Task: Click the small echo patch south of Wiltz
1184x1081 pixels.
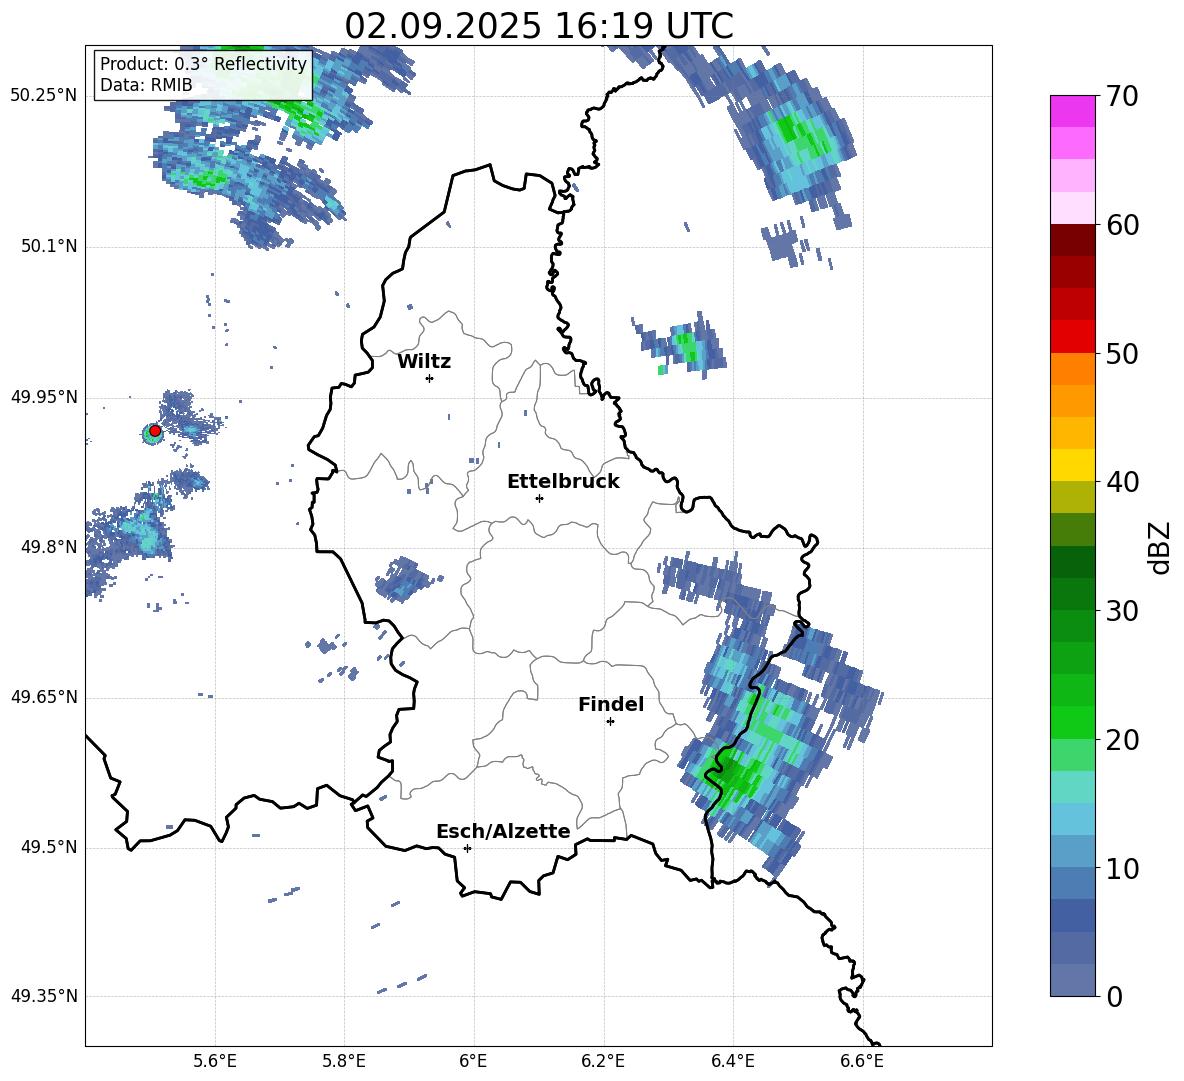Action: click(x=406, y=579)
